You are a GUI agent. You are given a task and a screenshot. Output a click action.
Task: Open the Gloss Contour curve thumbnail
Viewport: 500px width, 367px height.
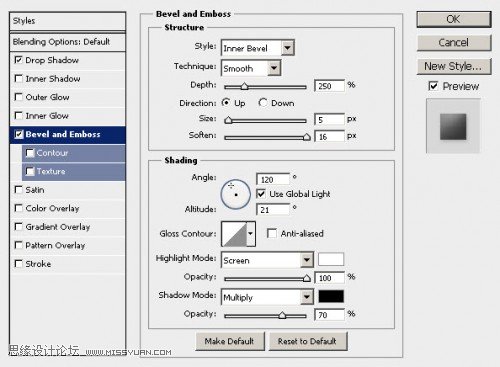[x=234, y=234]
